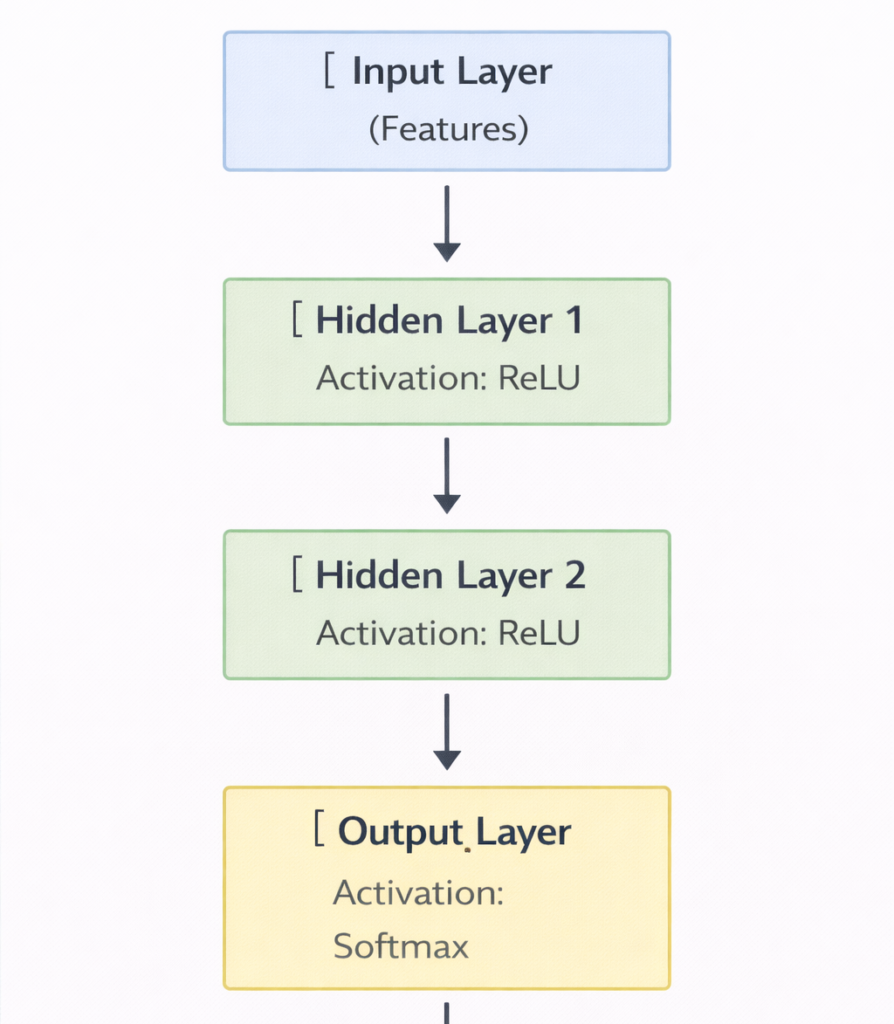Select the arrow from Input Layer to Hidden Layer 1
Viewport: 894px width, 1024px height.
coord(447,223)
